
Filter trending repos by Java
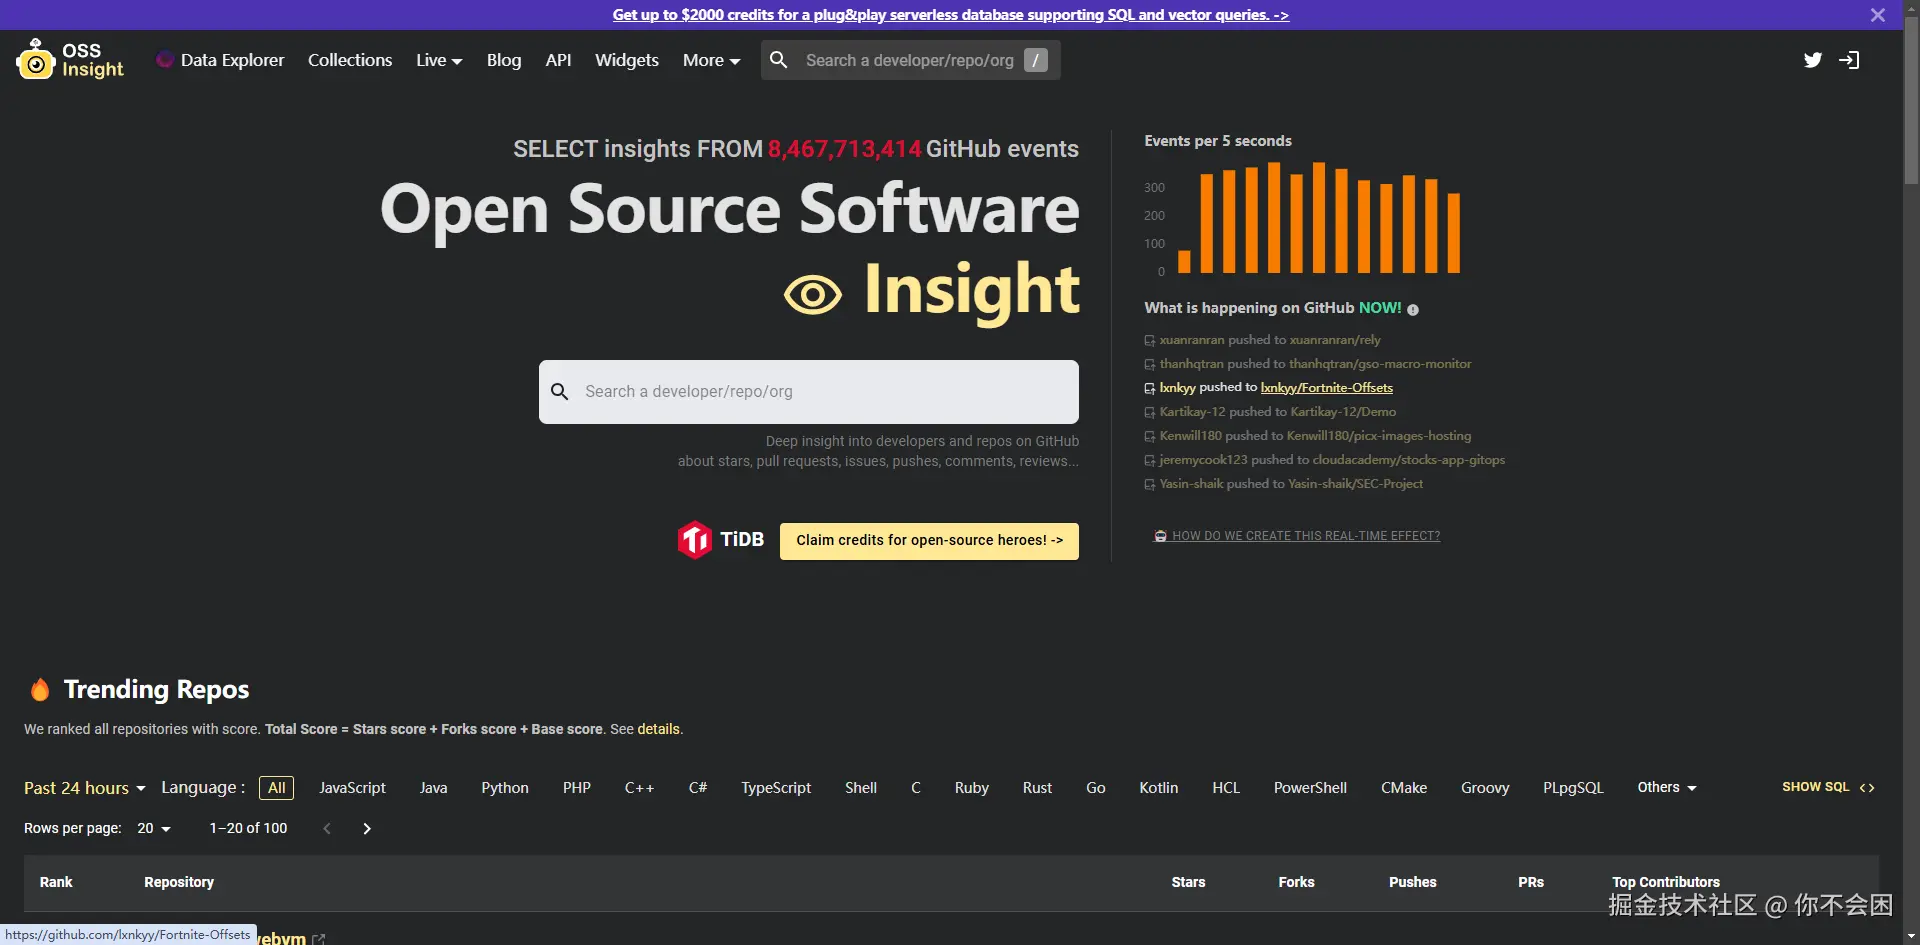(433, 788)
